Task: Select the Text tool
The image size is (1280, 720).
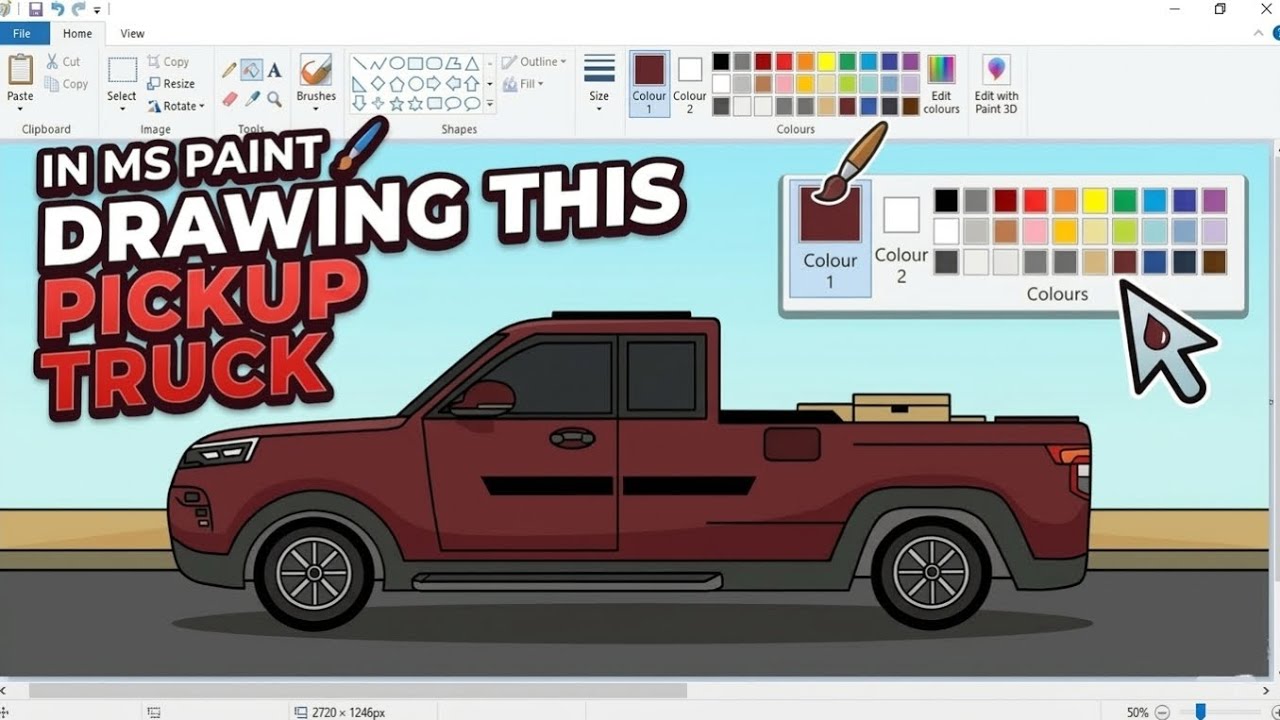Action: tap(274, 70)
